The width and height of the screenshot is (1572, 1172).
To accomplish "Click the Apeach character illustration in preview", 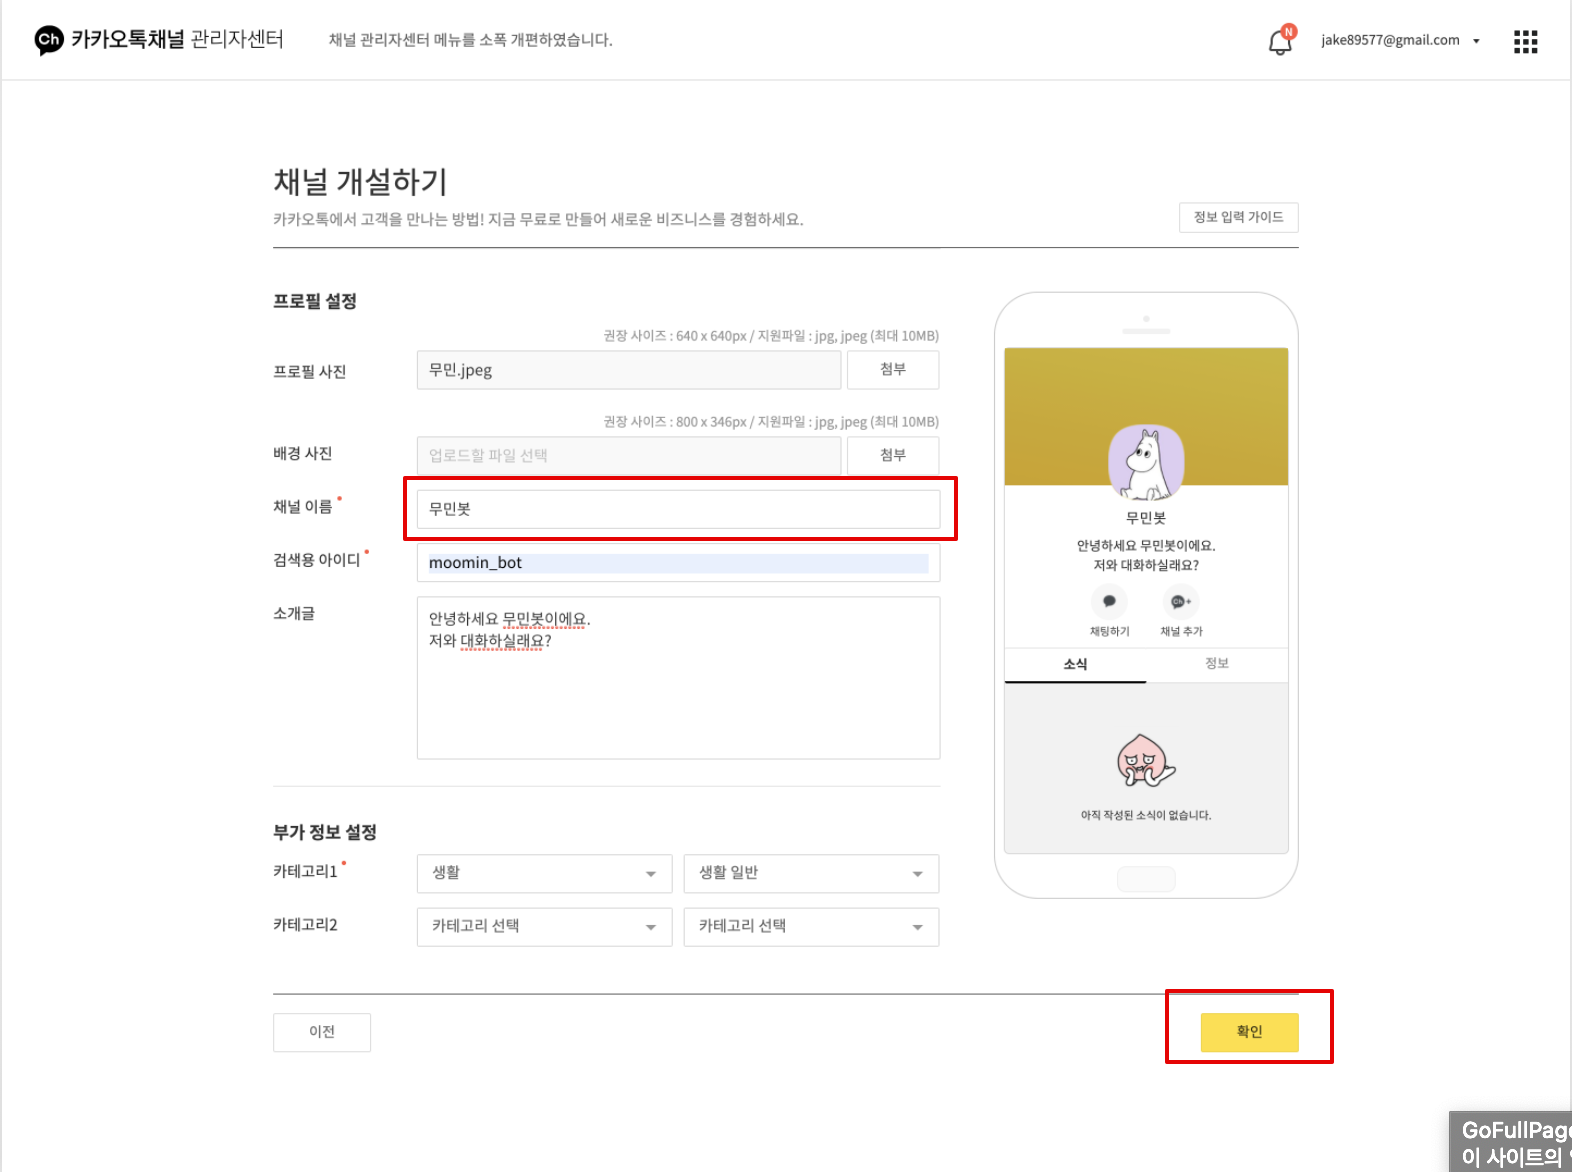I will (1146, 762).
